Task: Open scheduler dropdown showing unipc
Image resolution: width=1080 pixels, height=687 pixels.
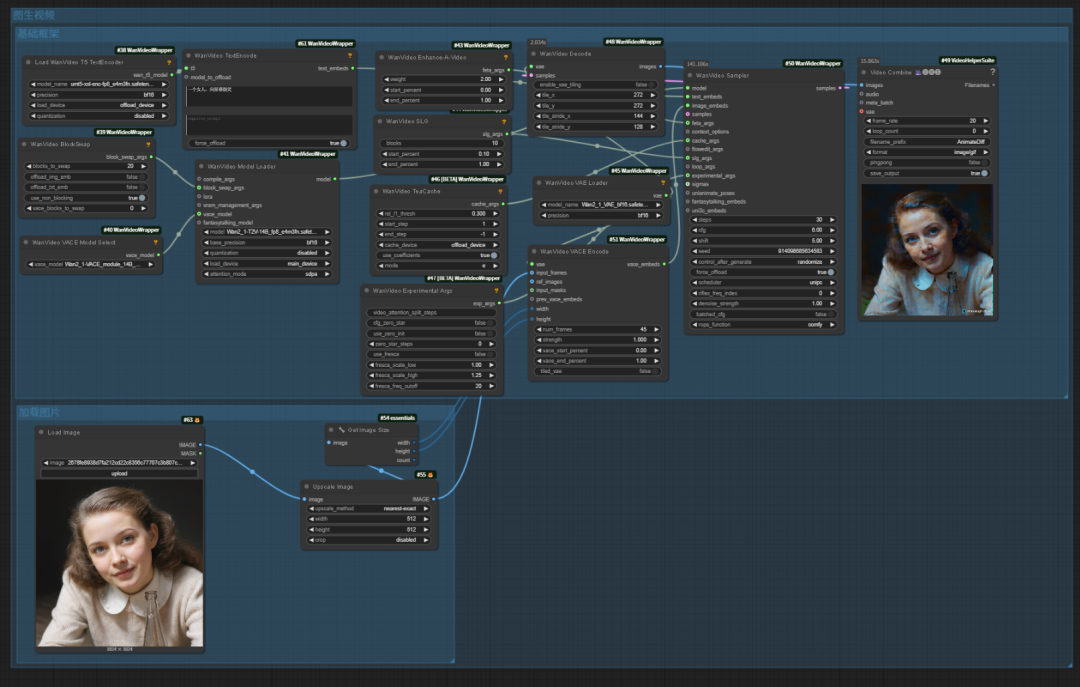Action: click(763, 283)
